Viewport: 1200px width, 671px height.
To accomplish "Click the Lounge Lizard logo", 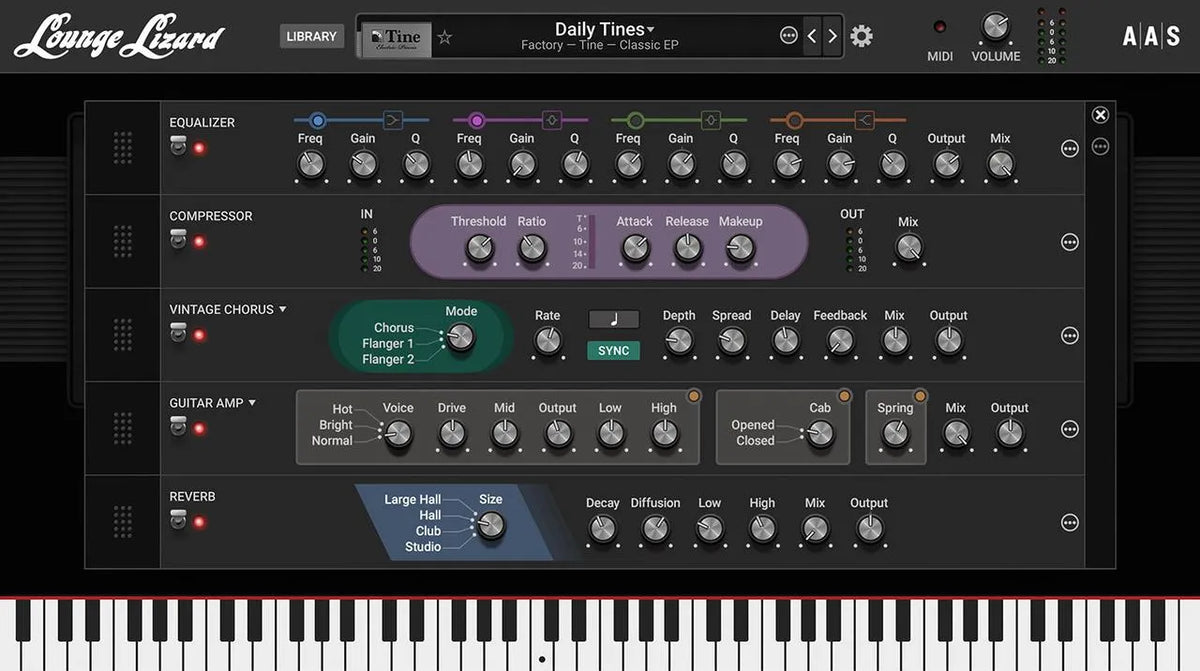I will pyautogui.click(x=120, y=35).
